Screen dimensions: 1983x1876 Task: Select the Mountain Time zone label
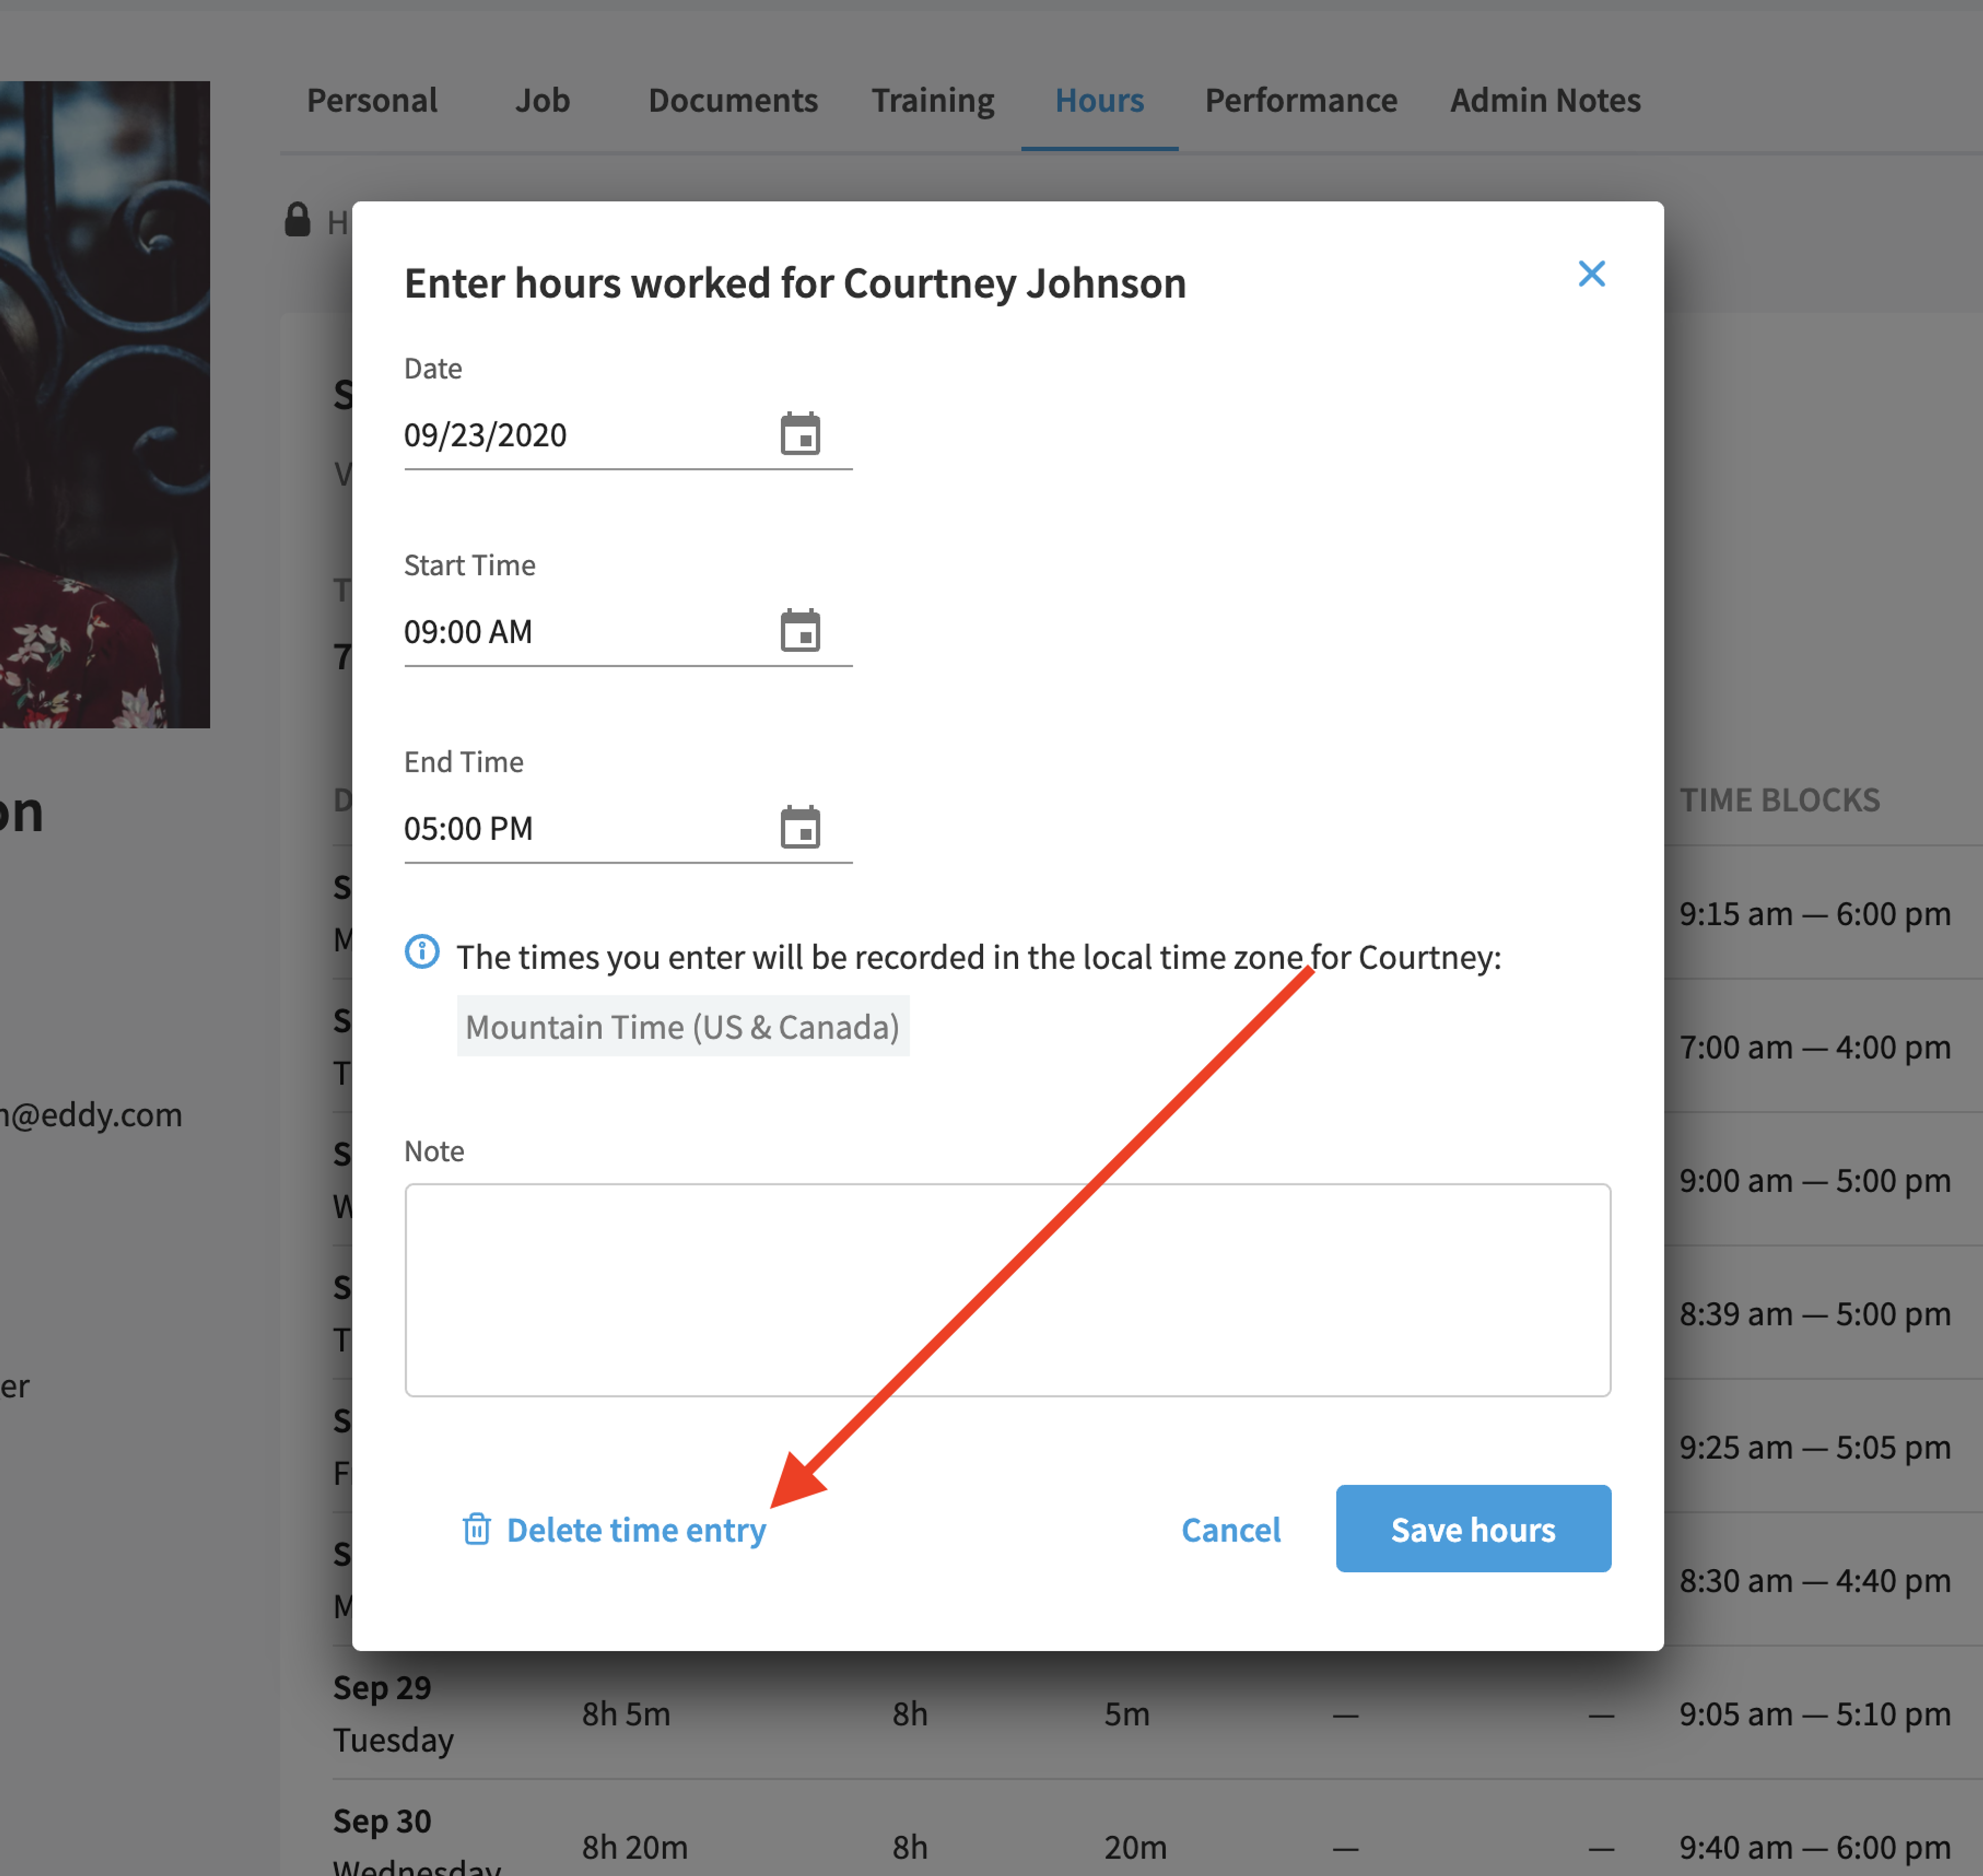(683, 1026)
